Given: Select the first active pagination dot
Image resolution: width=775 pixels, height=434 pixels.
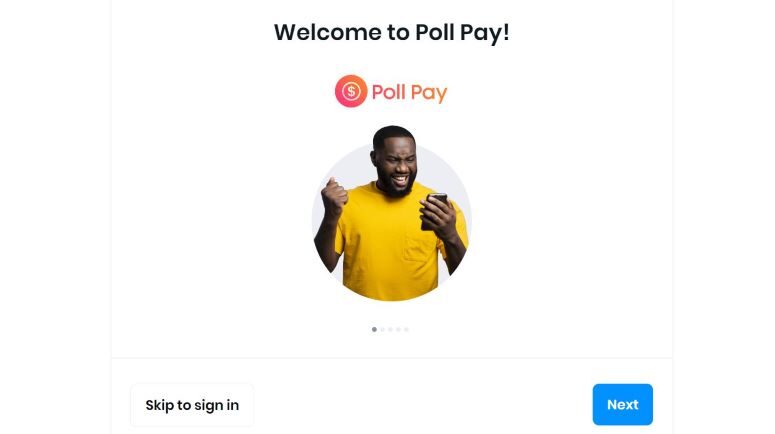Looking at the screenshot, I should pos(374,329).
